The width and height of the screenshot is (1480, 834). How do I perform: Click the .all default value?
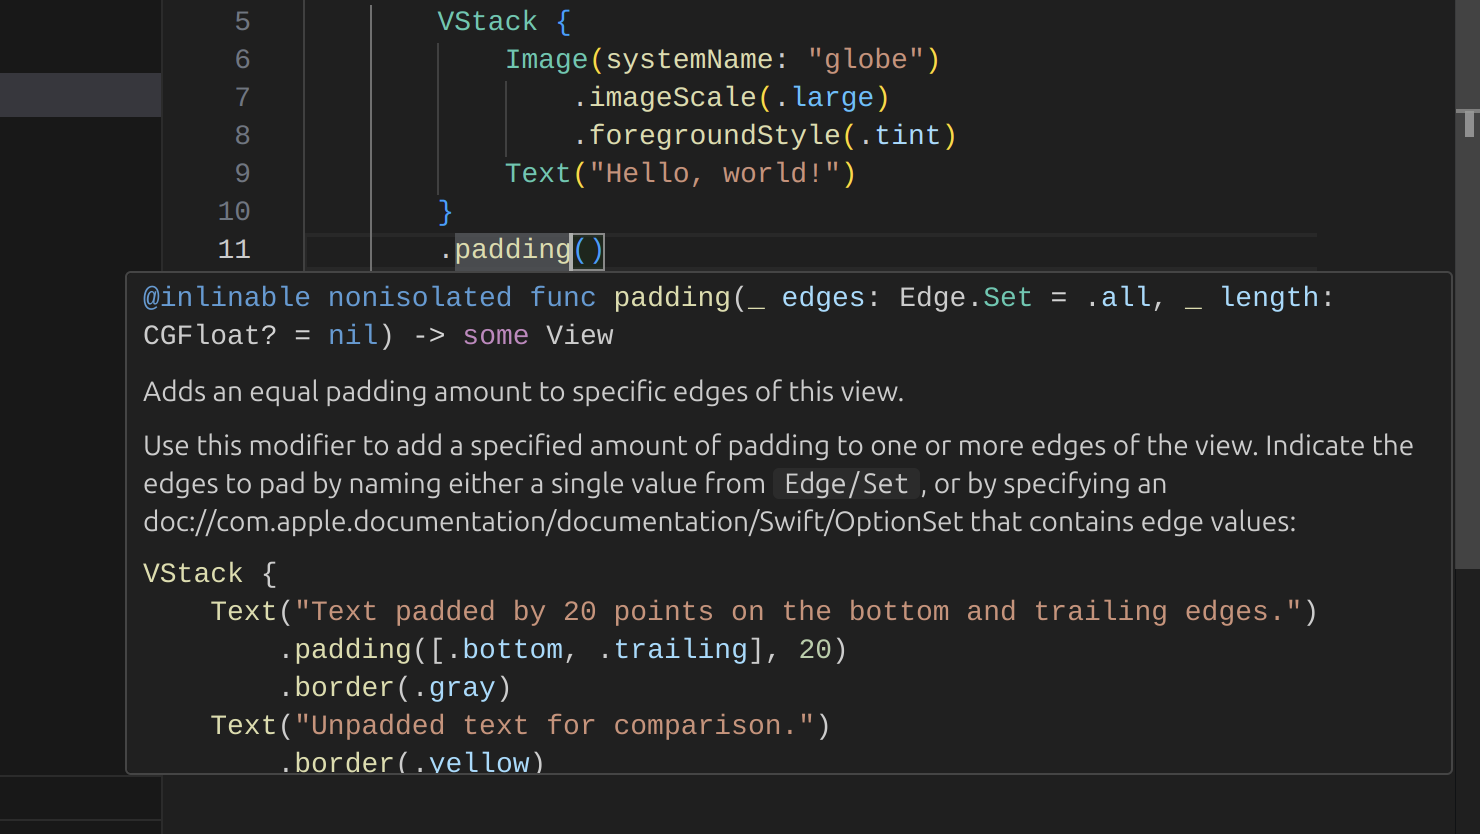point(1118,298)
